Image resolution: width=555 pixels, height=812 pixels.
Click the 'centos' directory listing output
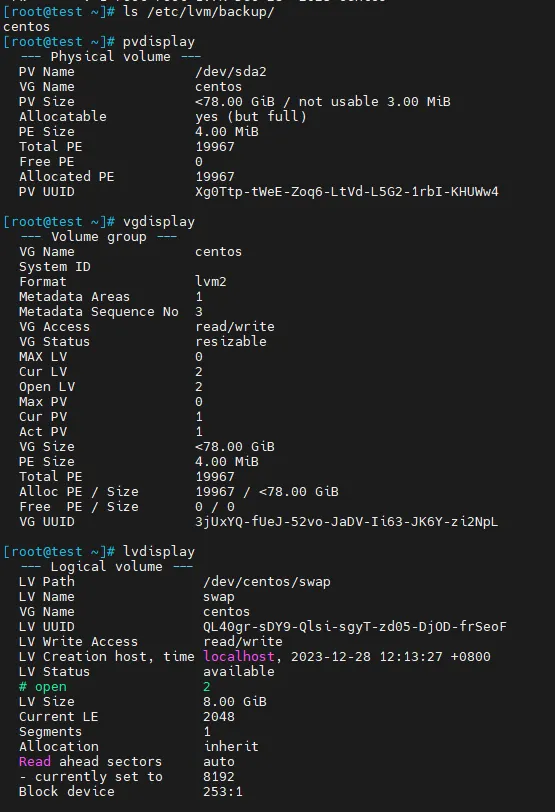click(x=26, y=27)
